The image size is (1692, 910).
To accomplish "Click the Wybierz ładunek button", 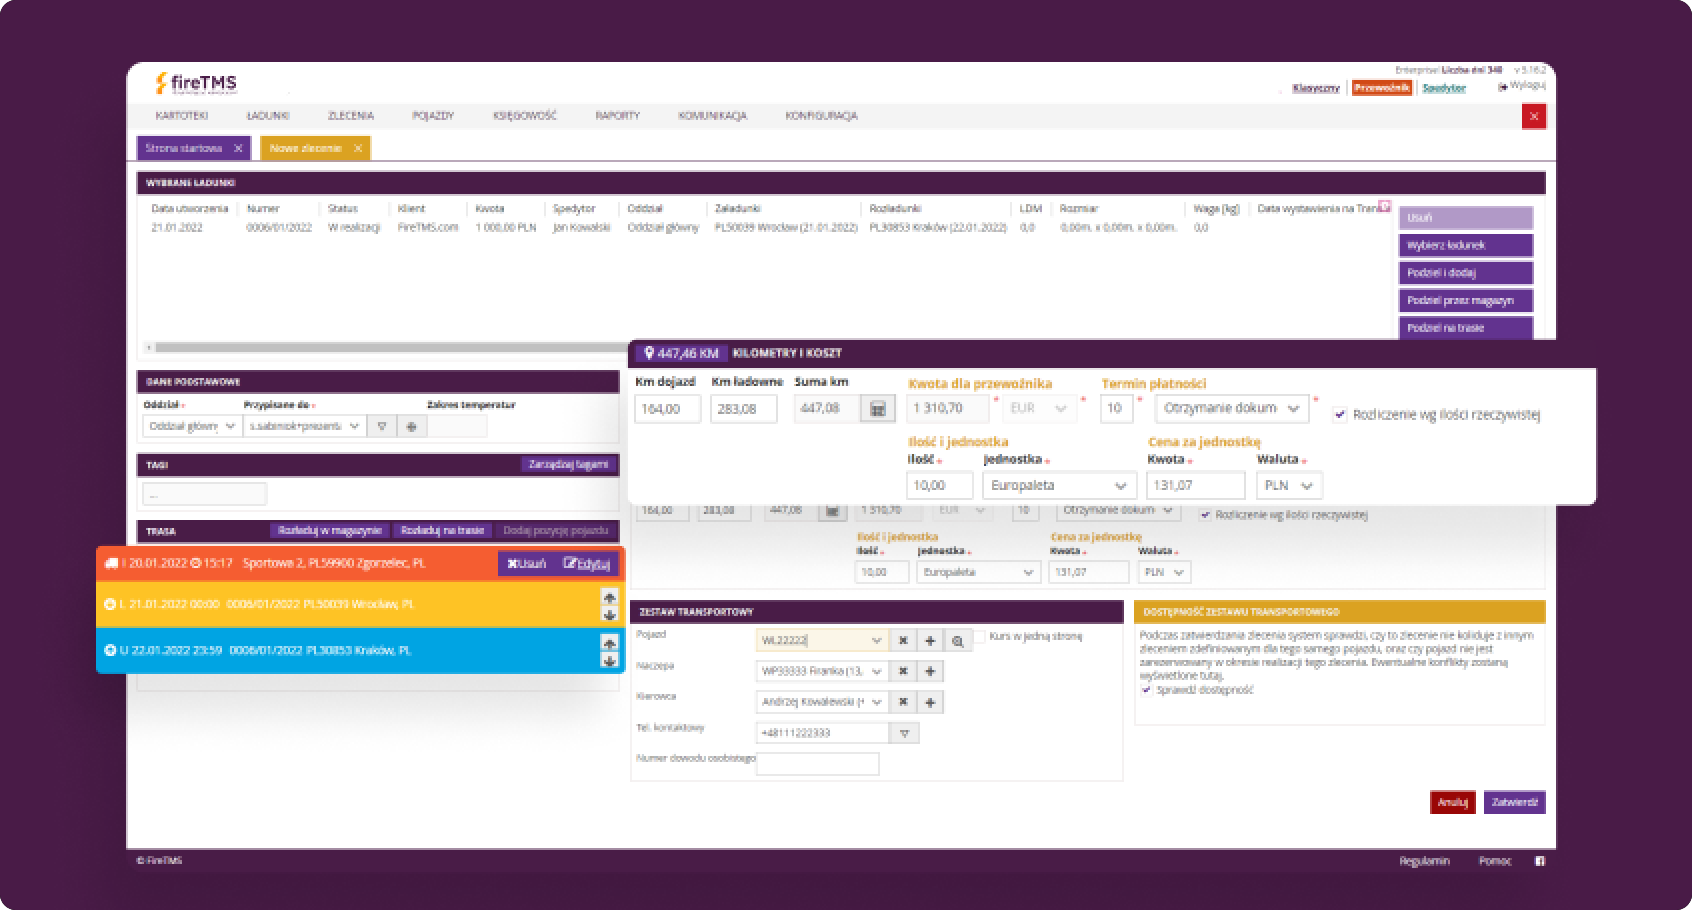I will click(1465, 245).
